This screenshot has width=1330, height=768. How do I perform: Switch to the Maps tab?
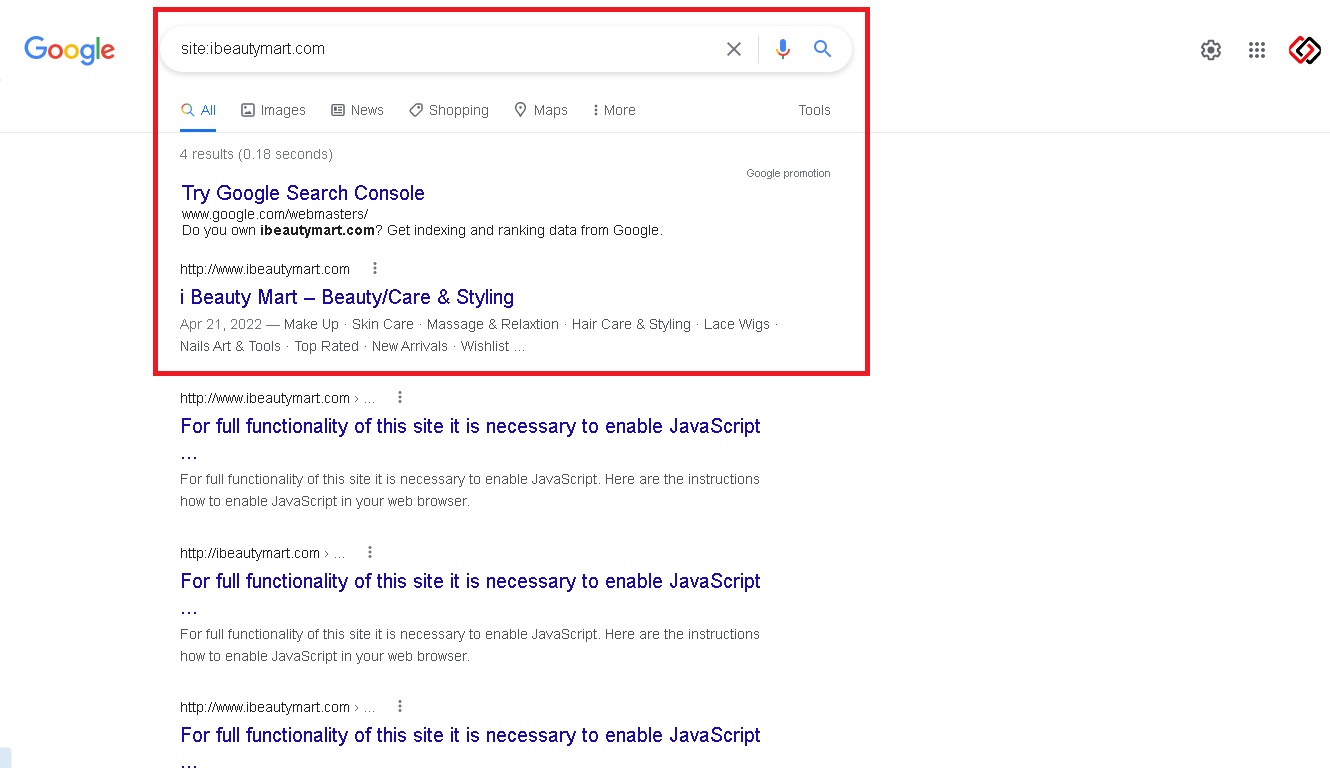541,110
